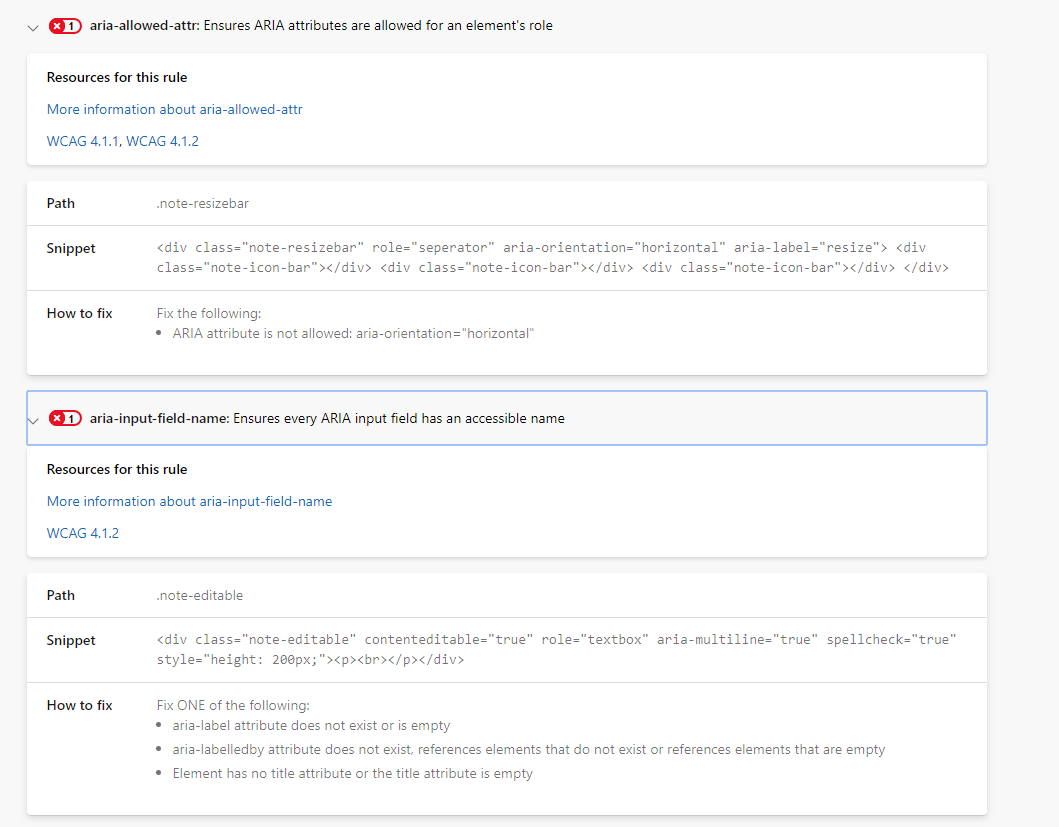Click the chevron beside the aria-input-field-name rule

pos(32,419)
